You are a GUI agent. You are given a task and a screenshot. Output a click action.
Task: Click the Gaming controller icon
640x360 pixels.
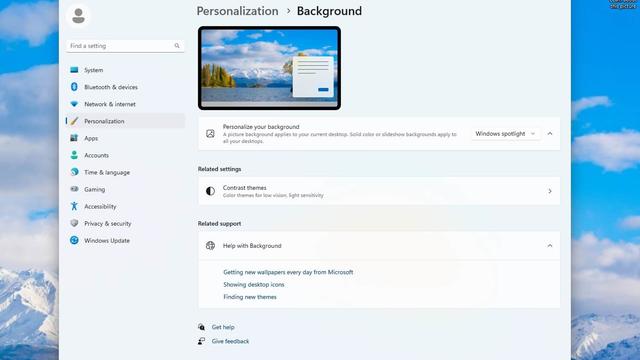[x=74, y=189]
